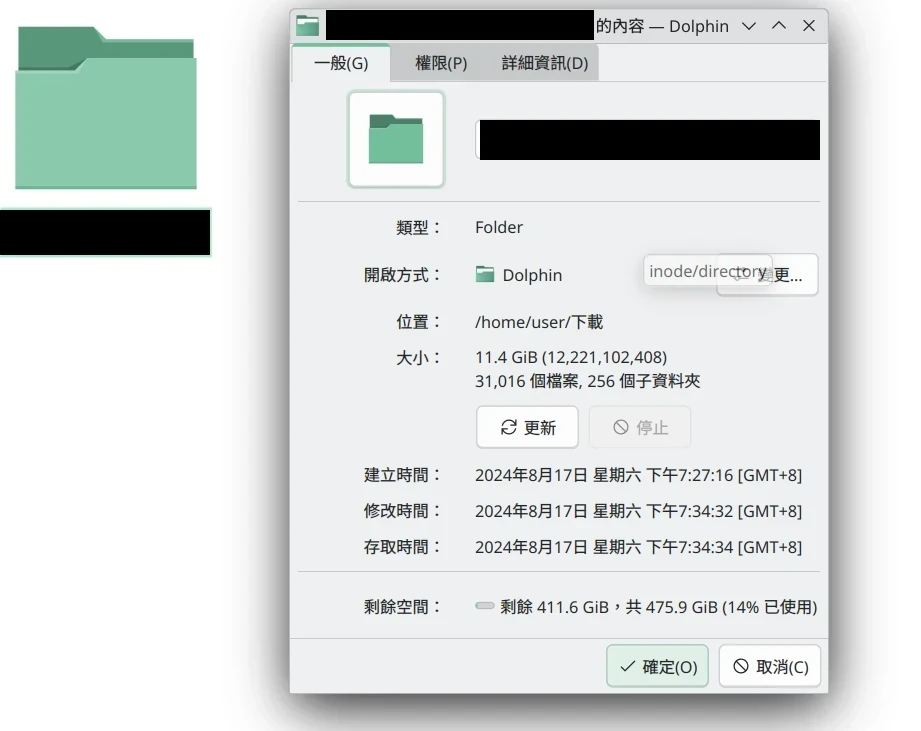The image size is (921, 731).
Task: Minimize the Dolphin properties window
Action: pyautogui.click(x=748, y=26)
